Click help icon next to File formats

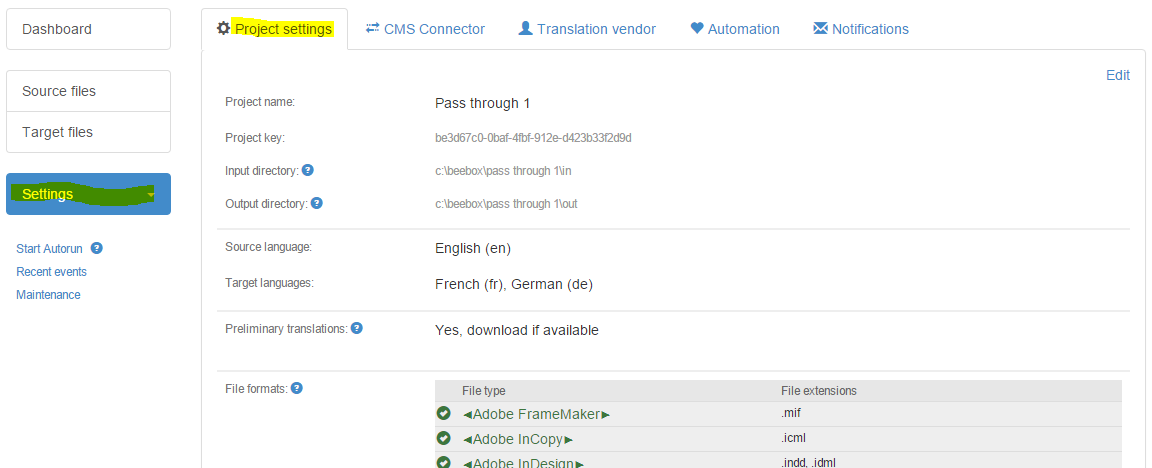coord(297,388)
